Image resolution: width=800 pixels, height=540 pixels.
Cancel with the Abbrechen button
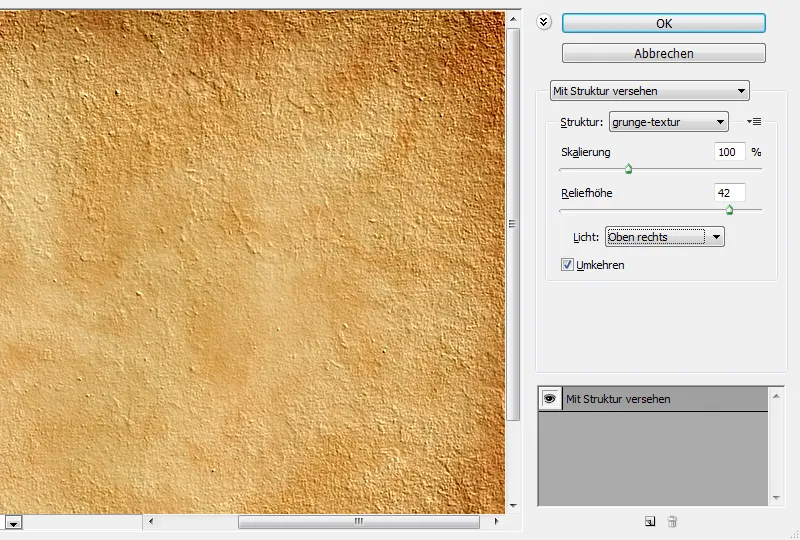coord(664,53)
